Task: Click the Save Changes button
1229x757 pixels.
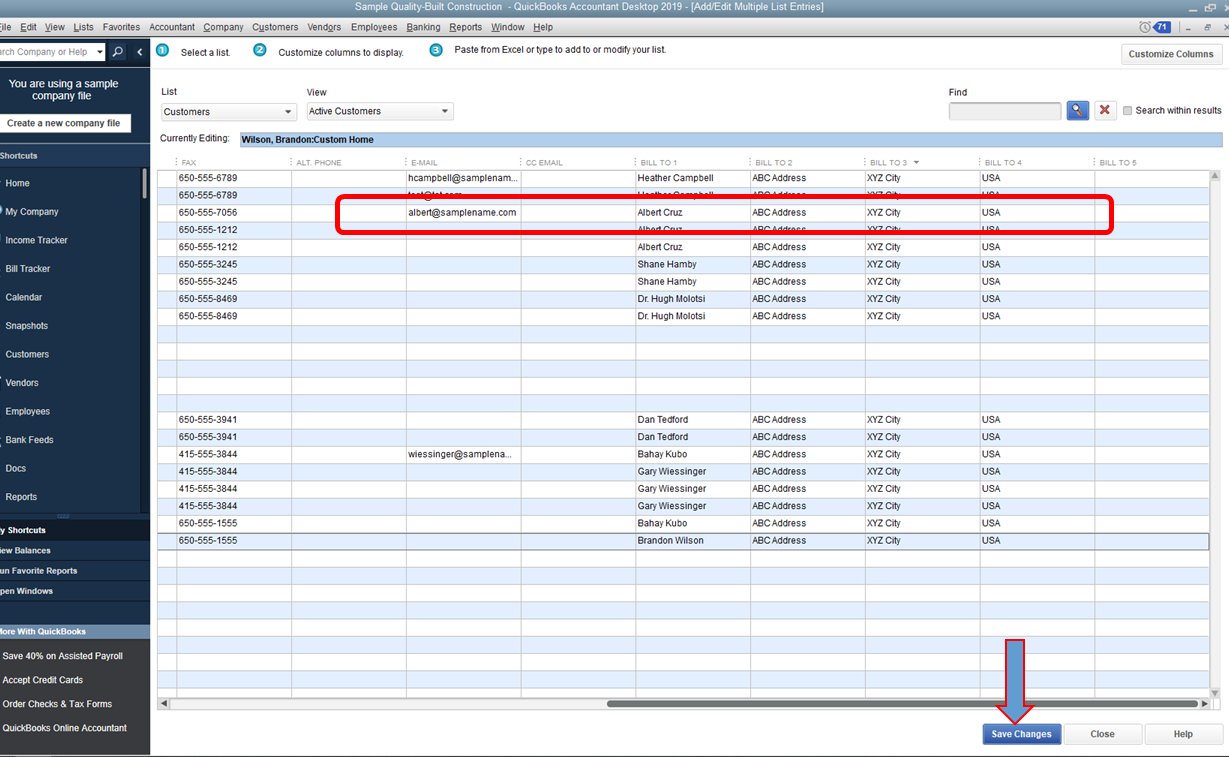Action: [x=1021, y=734]
